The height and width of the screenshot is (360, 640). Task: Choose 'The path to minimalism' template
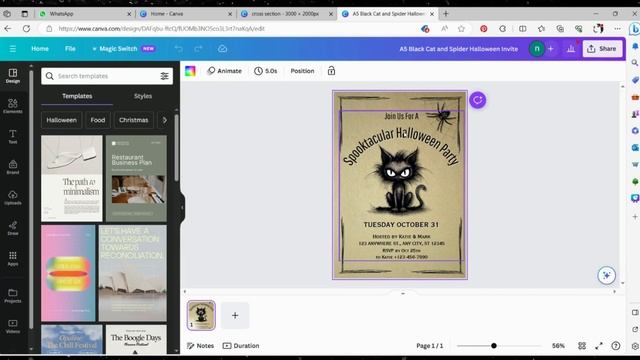tap(72, 178)
